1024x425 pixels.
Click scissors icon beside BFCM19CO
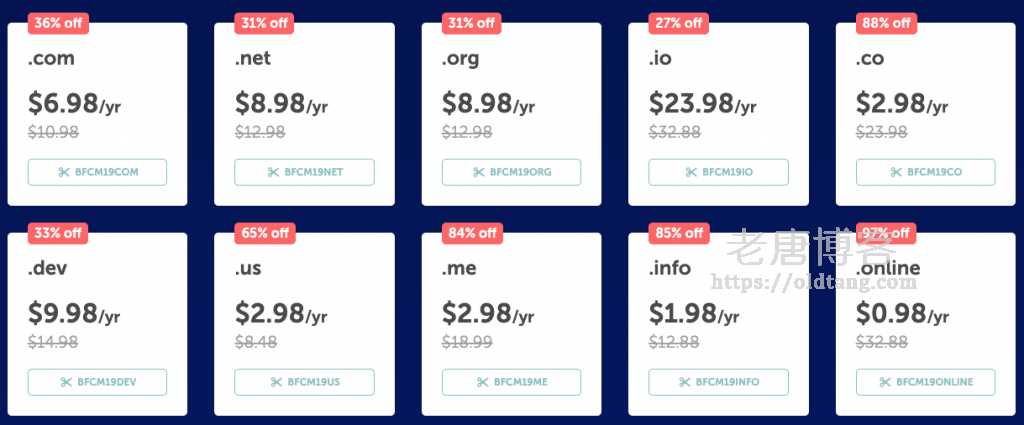(896, 172)
